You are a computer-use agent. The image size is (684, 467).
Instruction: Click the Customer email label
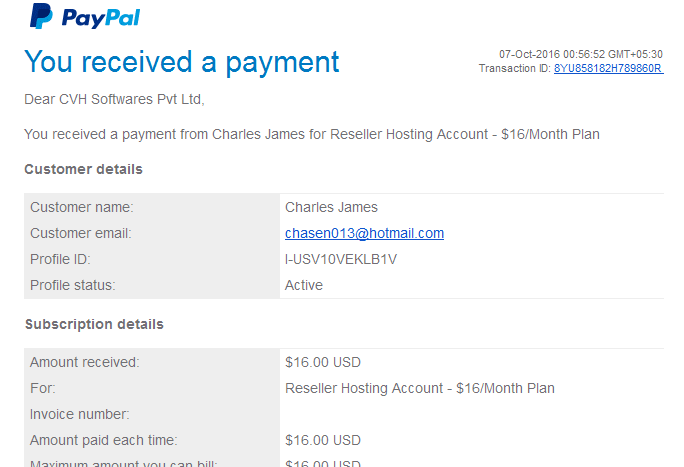coord(81,233)
